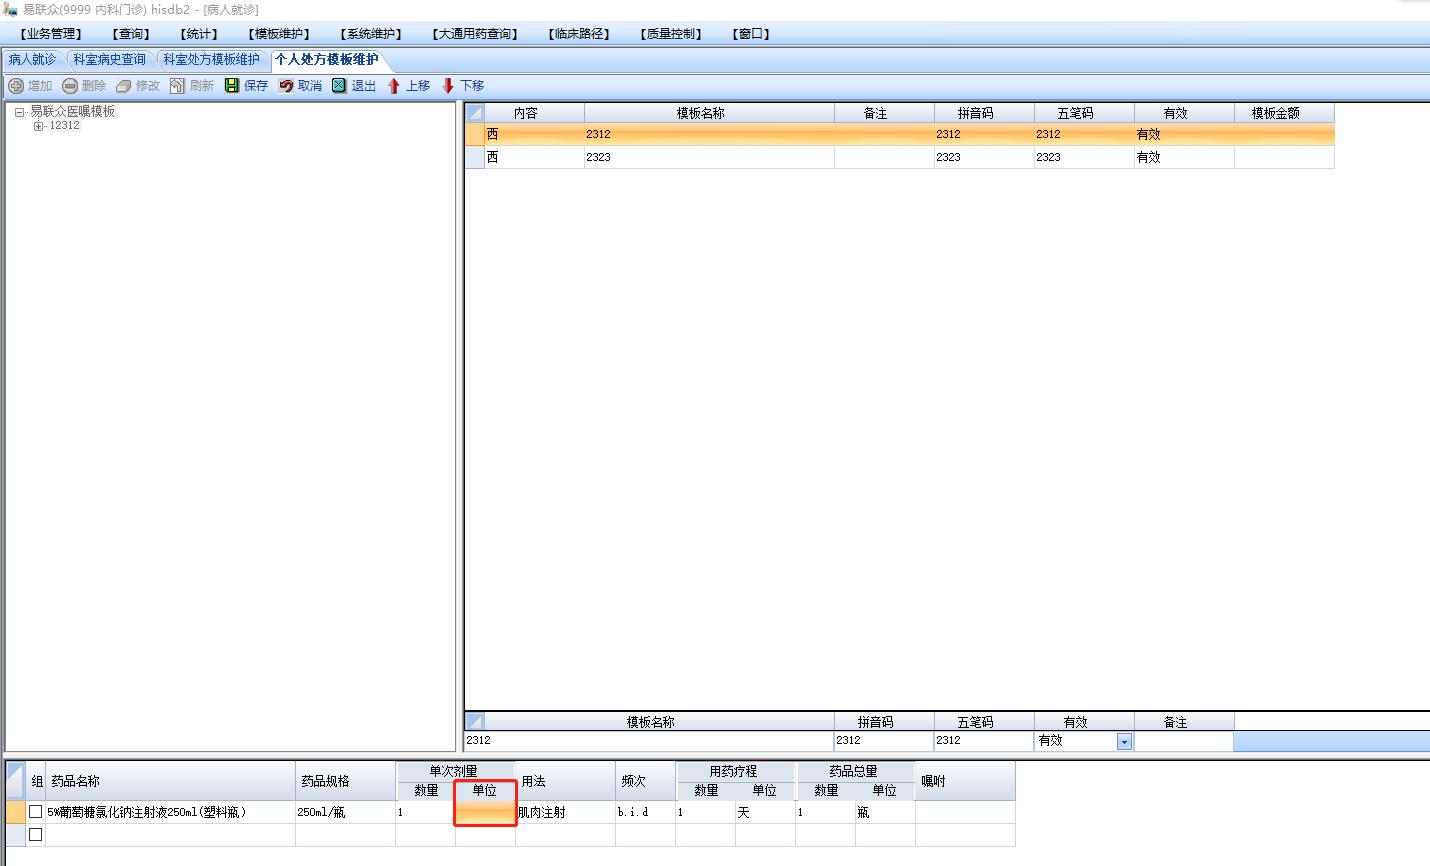Click the highlighted single-dose 单位 cell
The height and width of the screenshot is (866, 1430).
pyautogui.click(x=485, y=812)
